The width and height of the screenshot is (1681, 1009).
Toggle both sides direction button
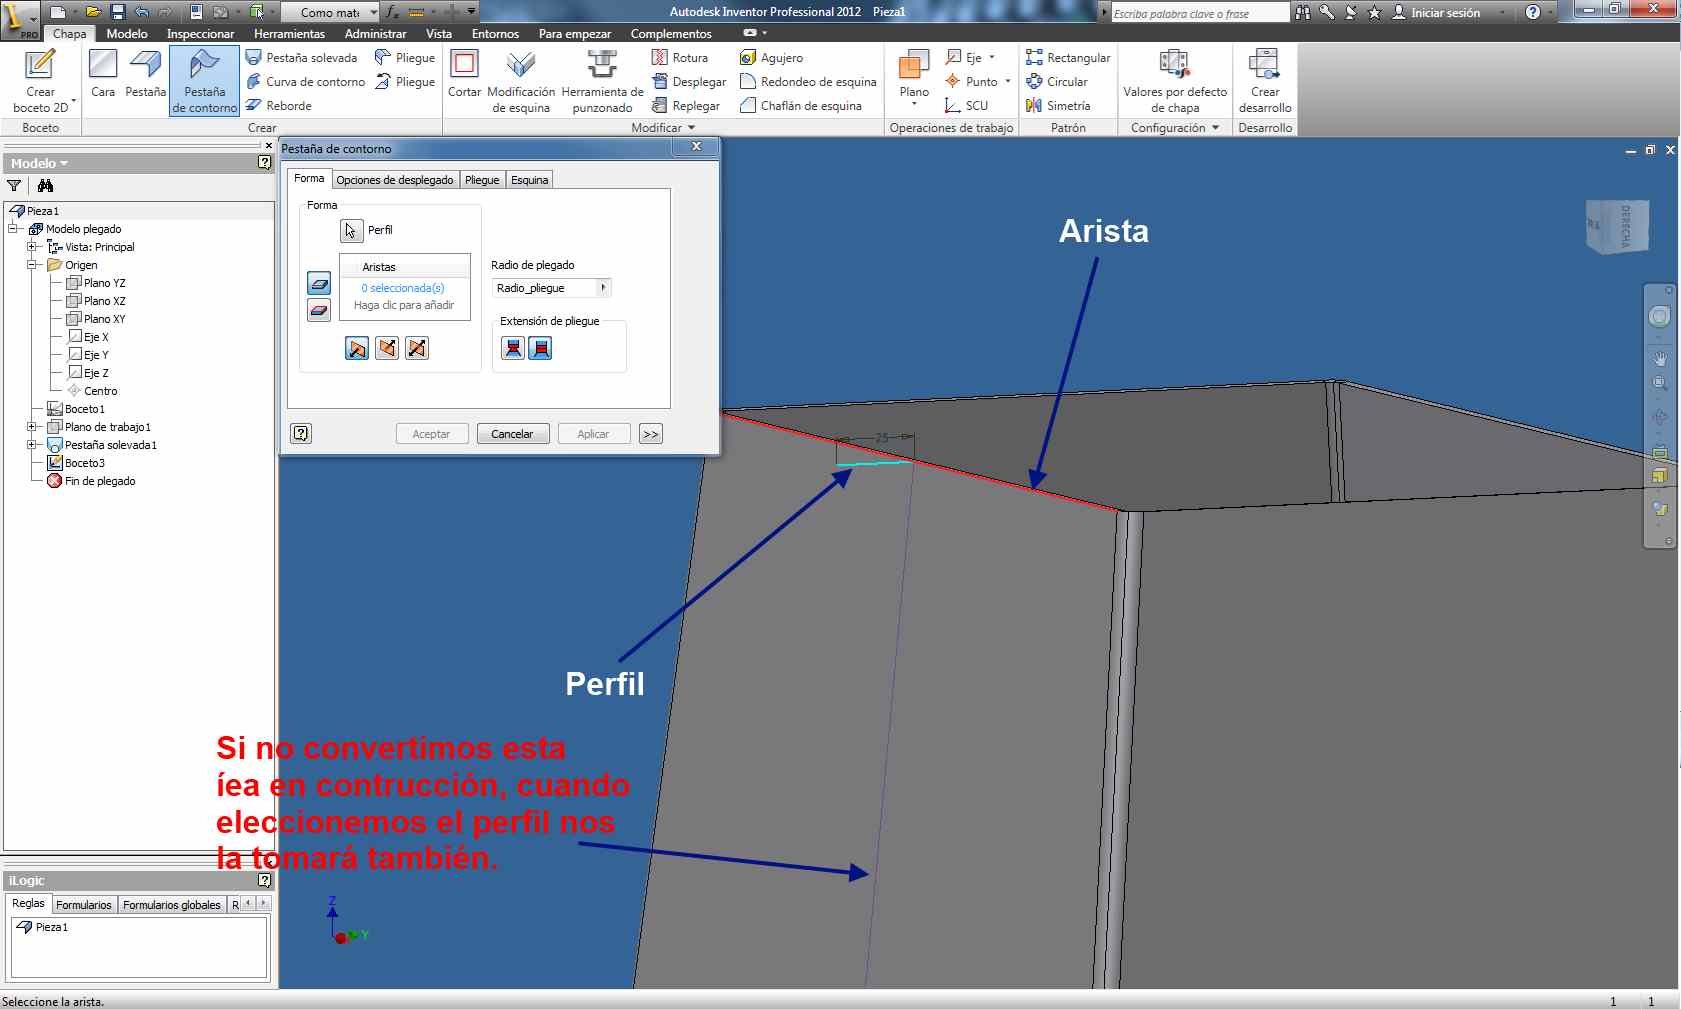click(x=417, y=348)
